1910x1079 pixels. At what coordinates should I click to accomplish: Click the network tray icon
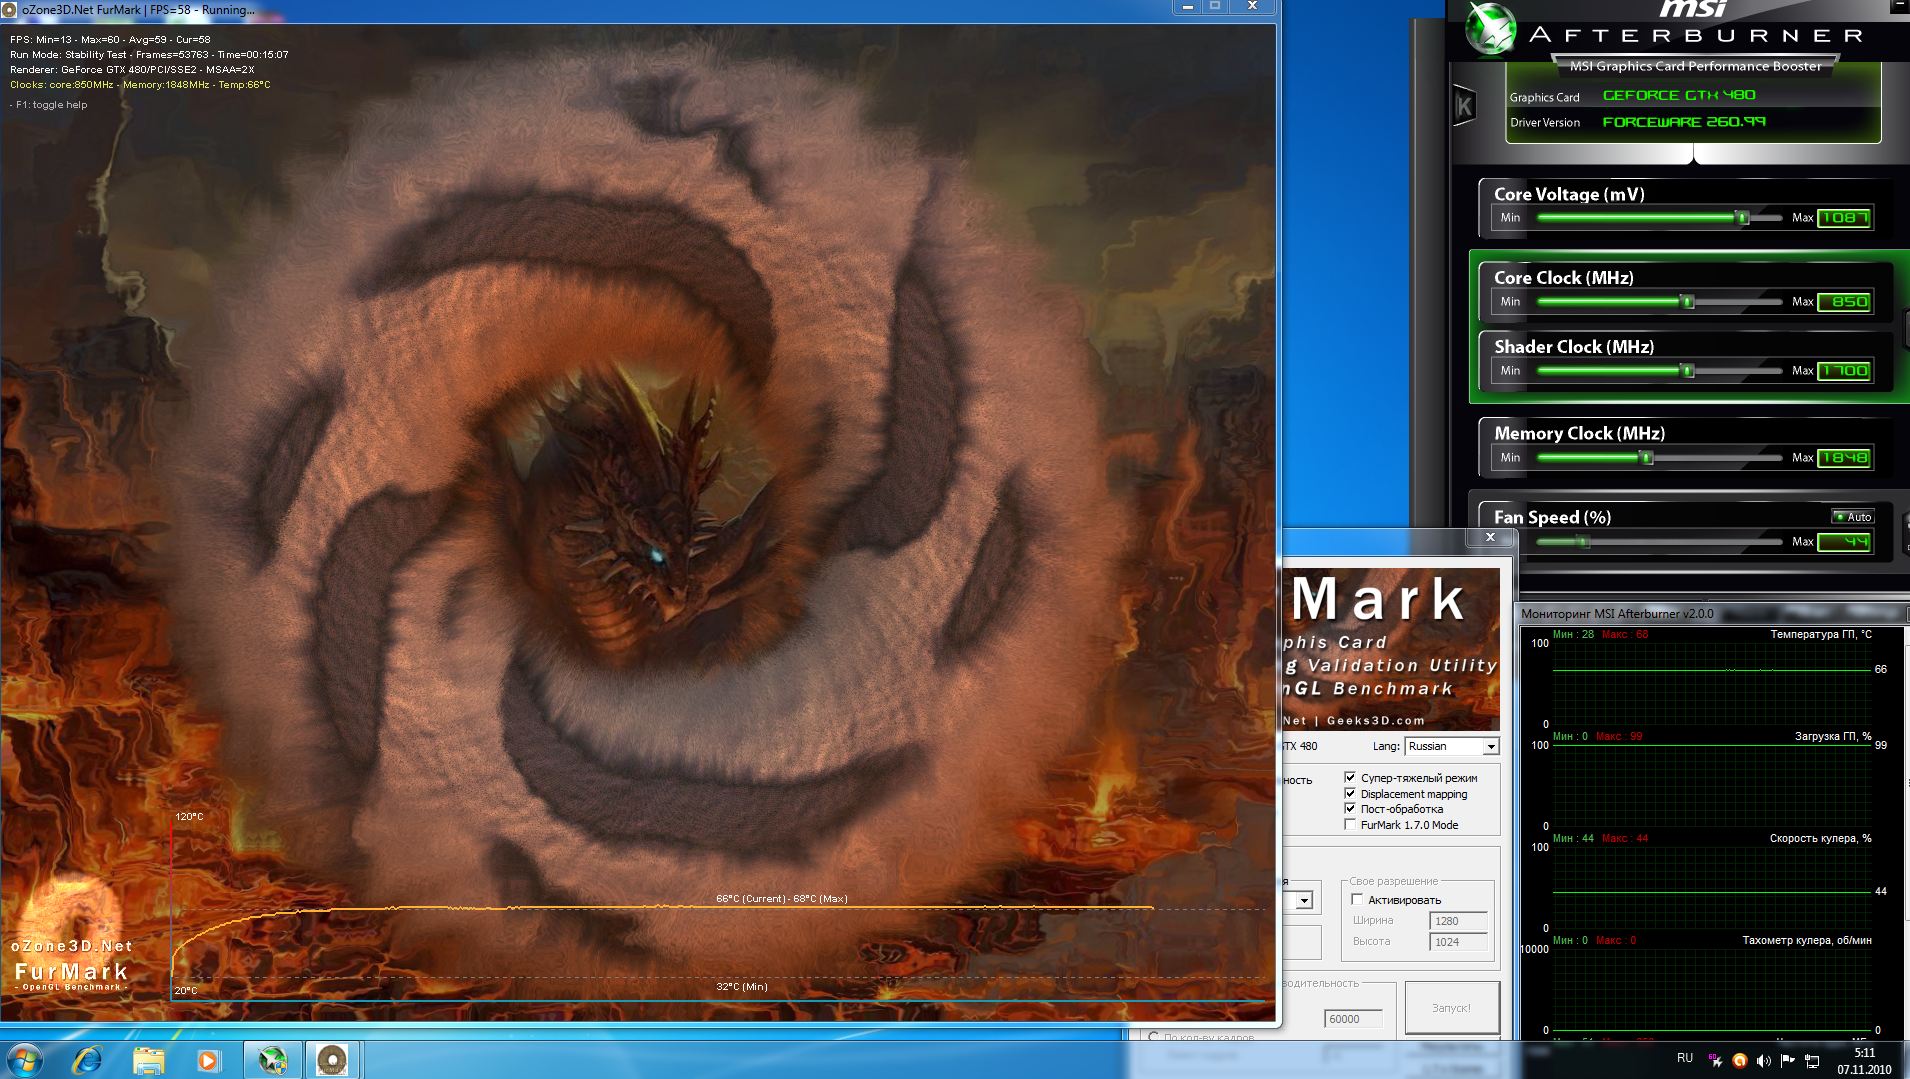(x=1811, y=1061)
